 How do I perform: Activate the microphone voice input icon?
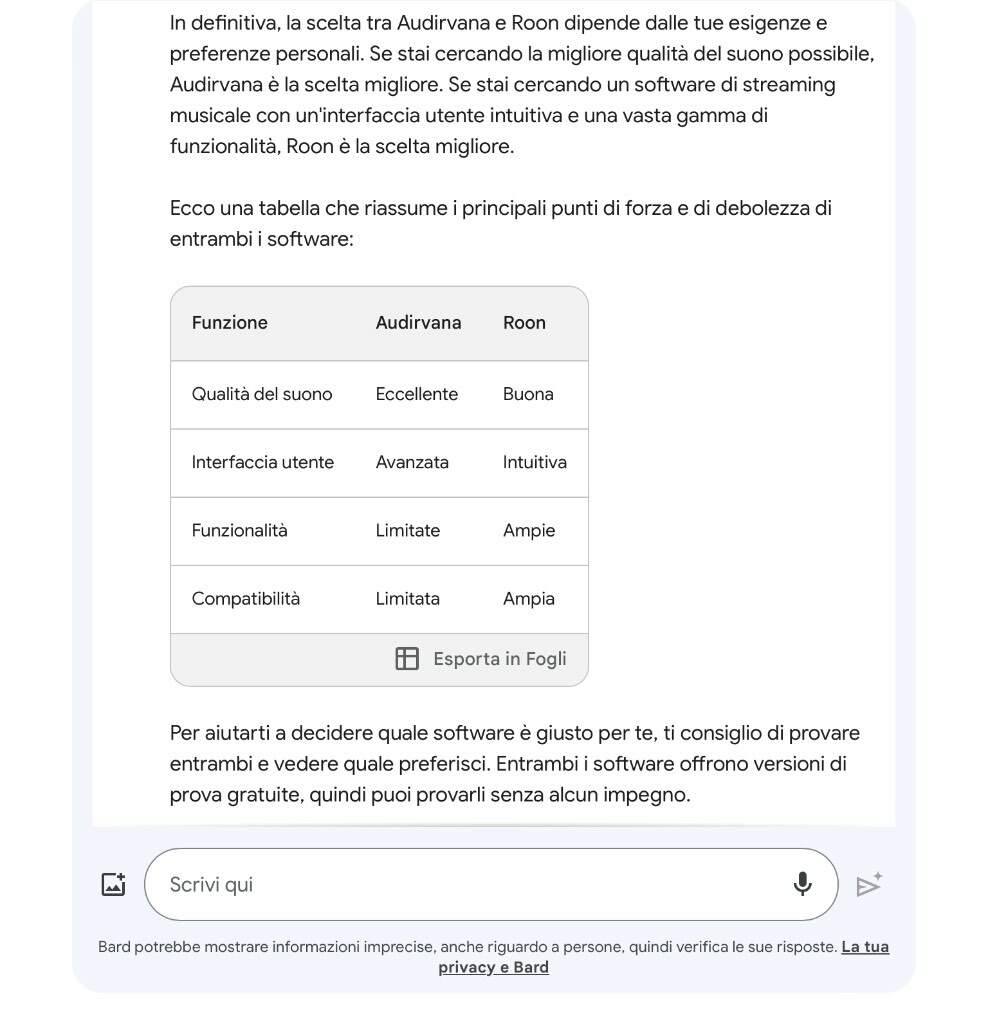tap(802, 884)
